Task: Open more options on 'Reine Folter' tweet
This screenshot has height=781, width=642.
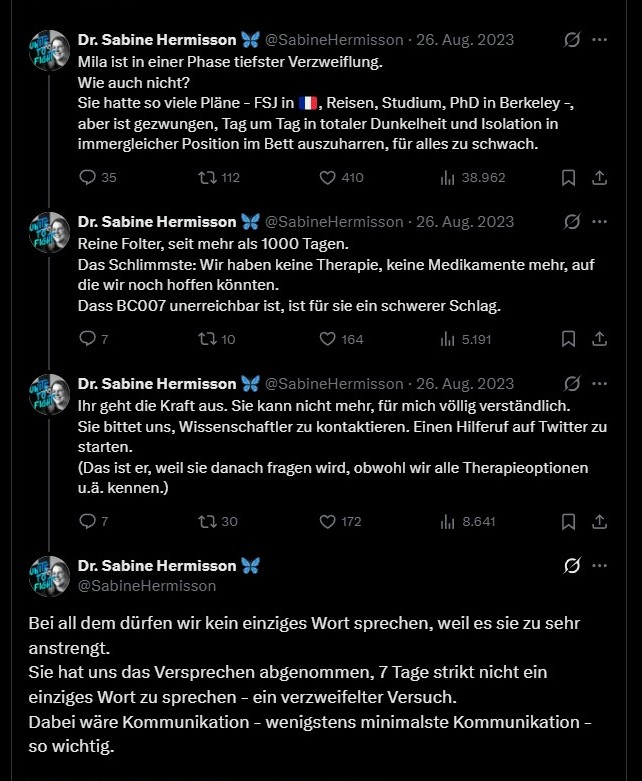Action: (x=600, y=221)
